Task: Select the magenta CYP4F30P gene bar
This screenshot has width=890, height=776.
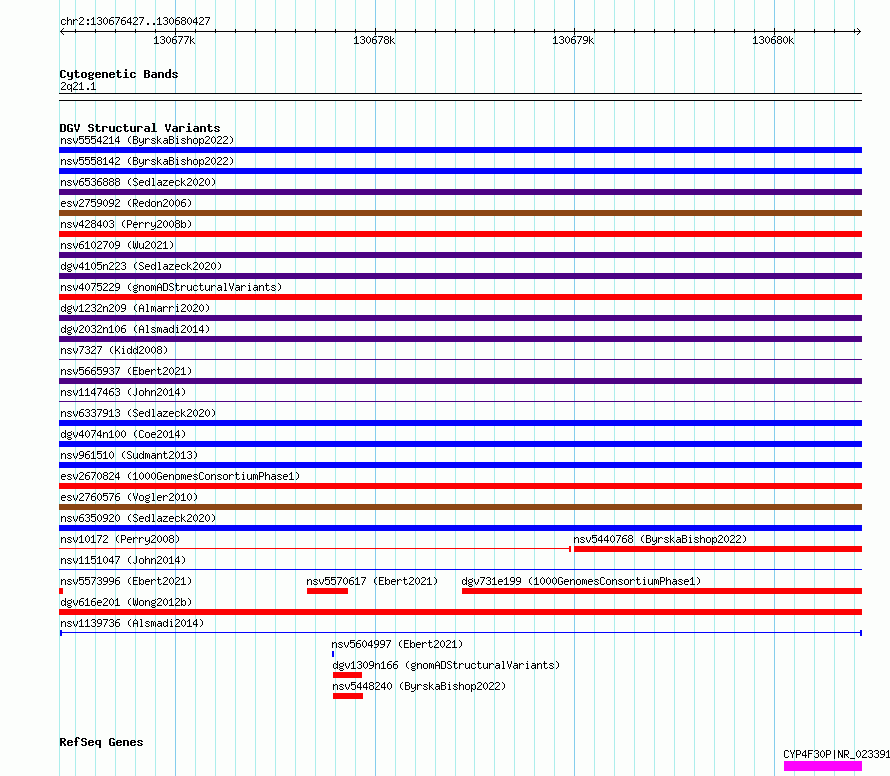Action: pyautogui.click(x=823, y=766)
